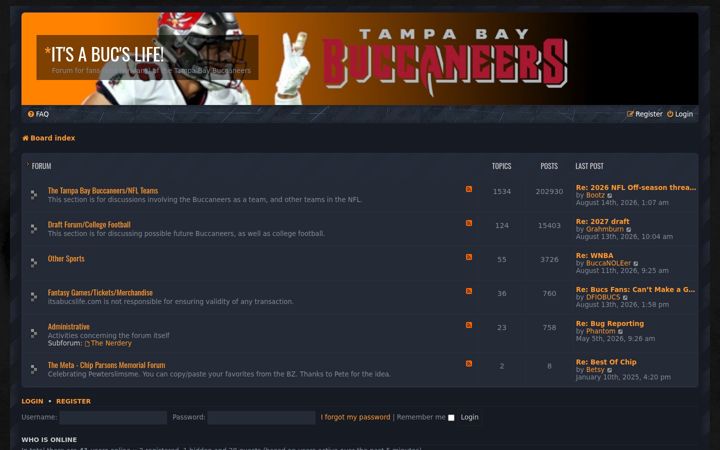The width and height of the screenshot is (720, 450).
Task: Open The Nerdery subforum
Action: coord(108,343)
